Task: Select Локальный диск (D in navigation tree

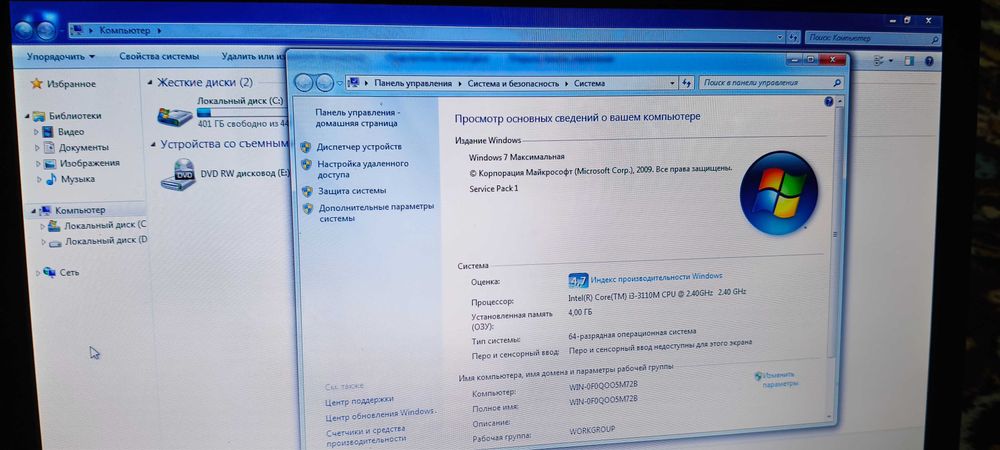Action: pyautogui.click(x=106, y=241)
